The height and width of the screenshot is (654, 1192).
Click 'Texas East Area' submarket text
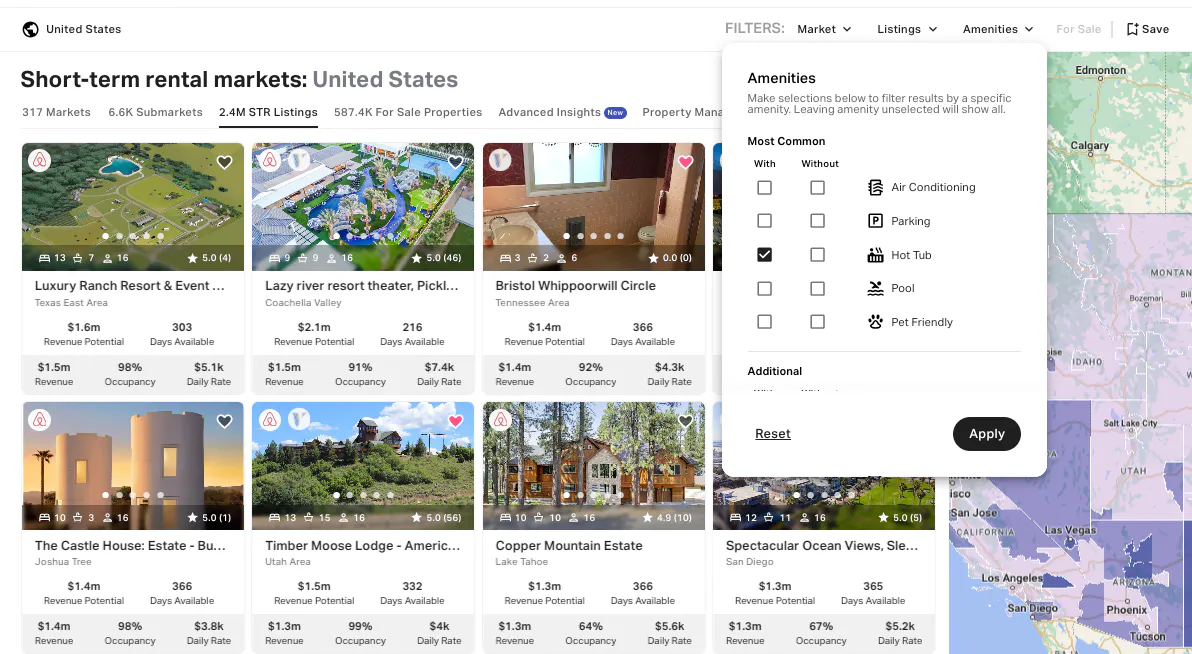pyautogui.click(x=71, y=303)
